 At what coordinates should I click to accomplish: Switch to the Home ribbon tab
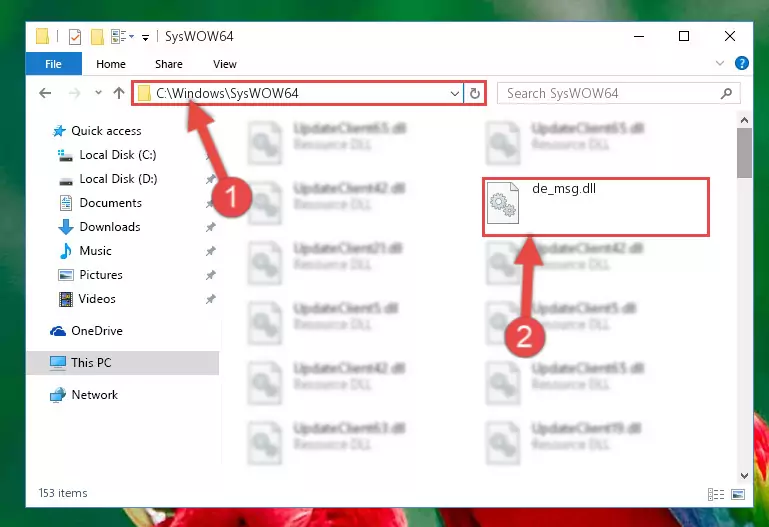pyautogui.click(x=111, y=64)
